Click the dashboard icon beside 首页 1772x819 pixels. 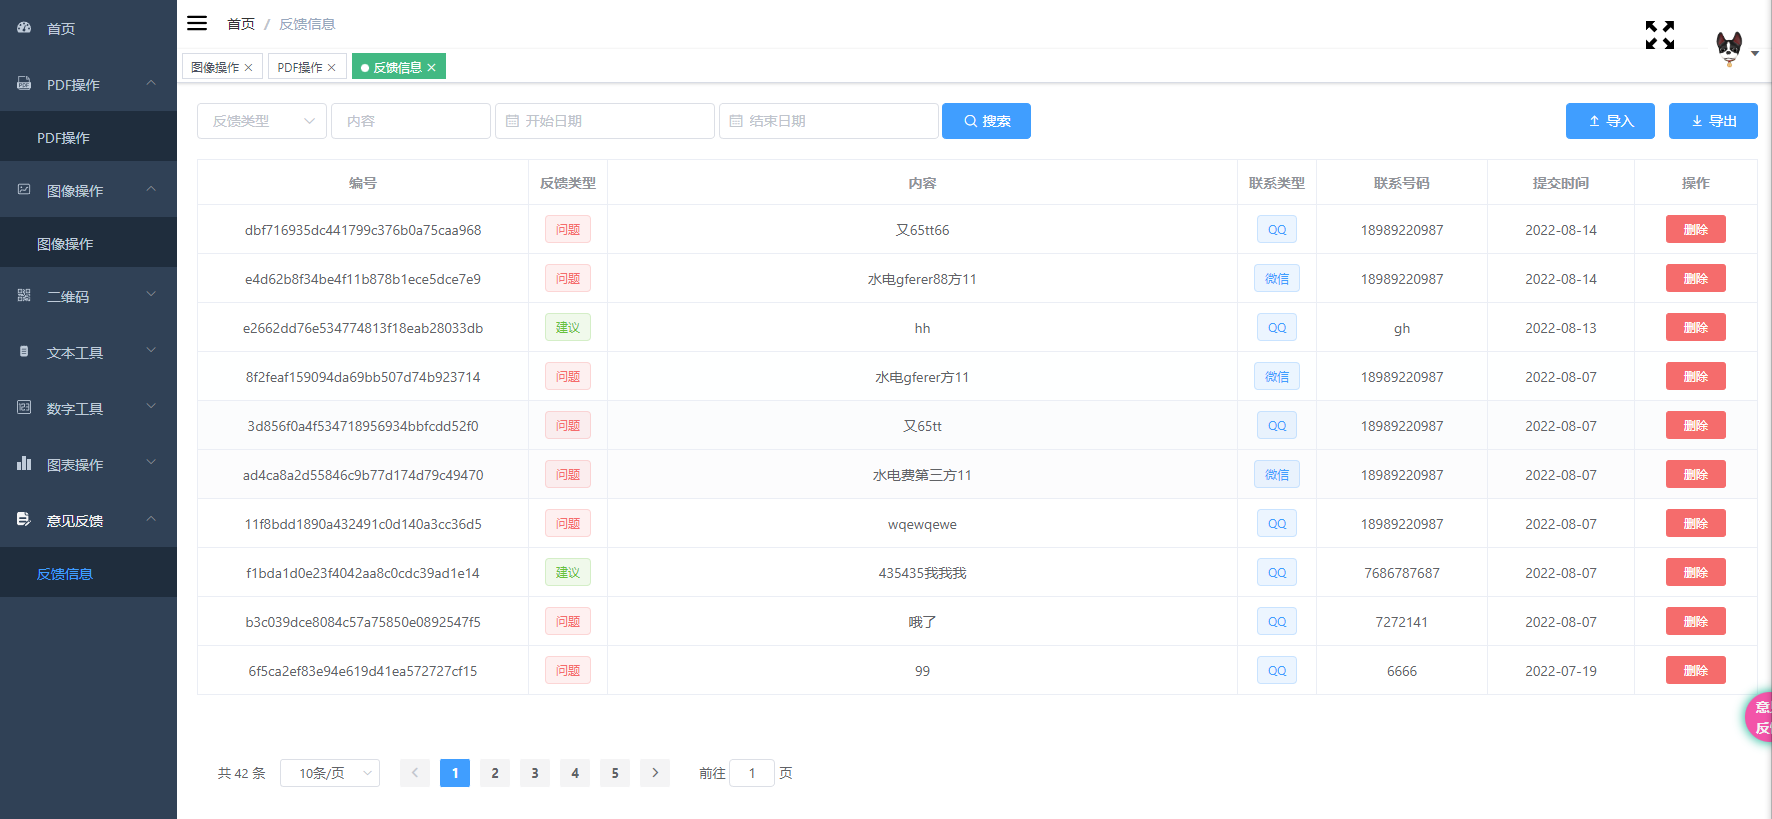pos(24,28)
